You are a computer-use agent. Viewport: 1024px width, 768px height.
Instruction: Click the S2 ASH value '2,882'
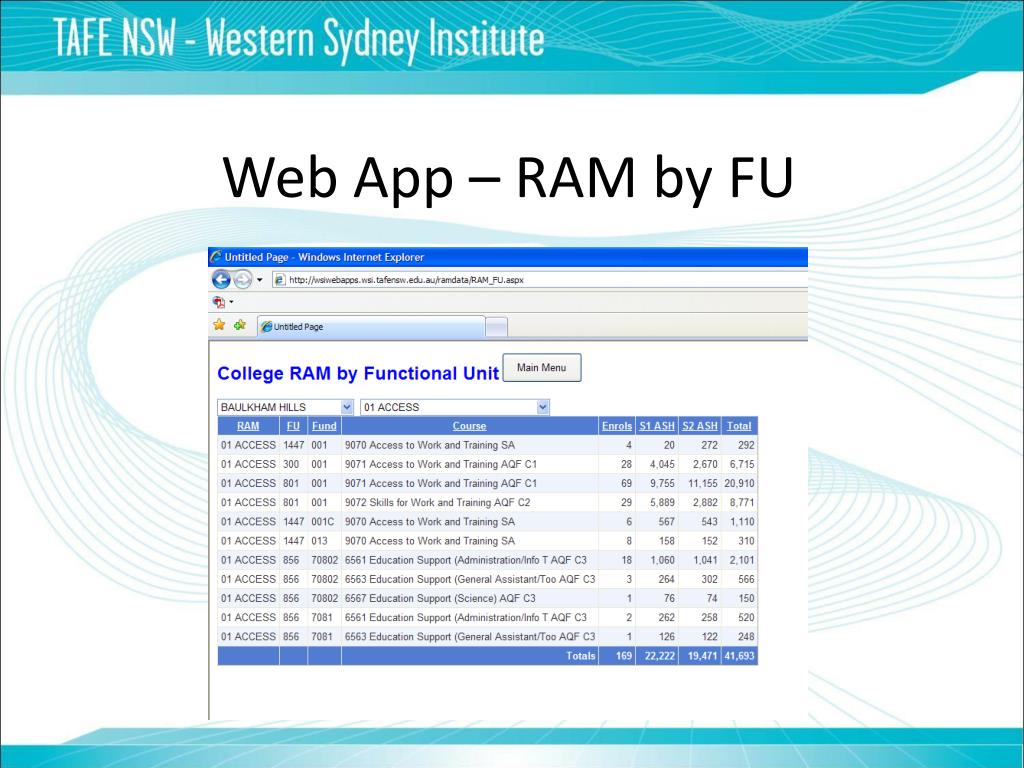pyautogui.click(x=705, y=503)
